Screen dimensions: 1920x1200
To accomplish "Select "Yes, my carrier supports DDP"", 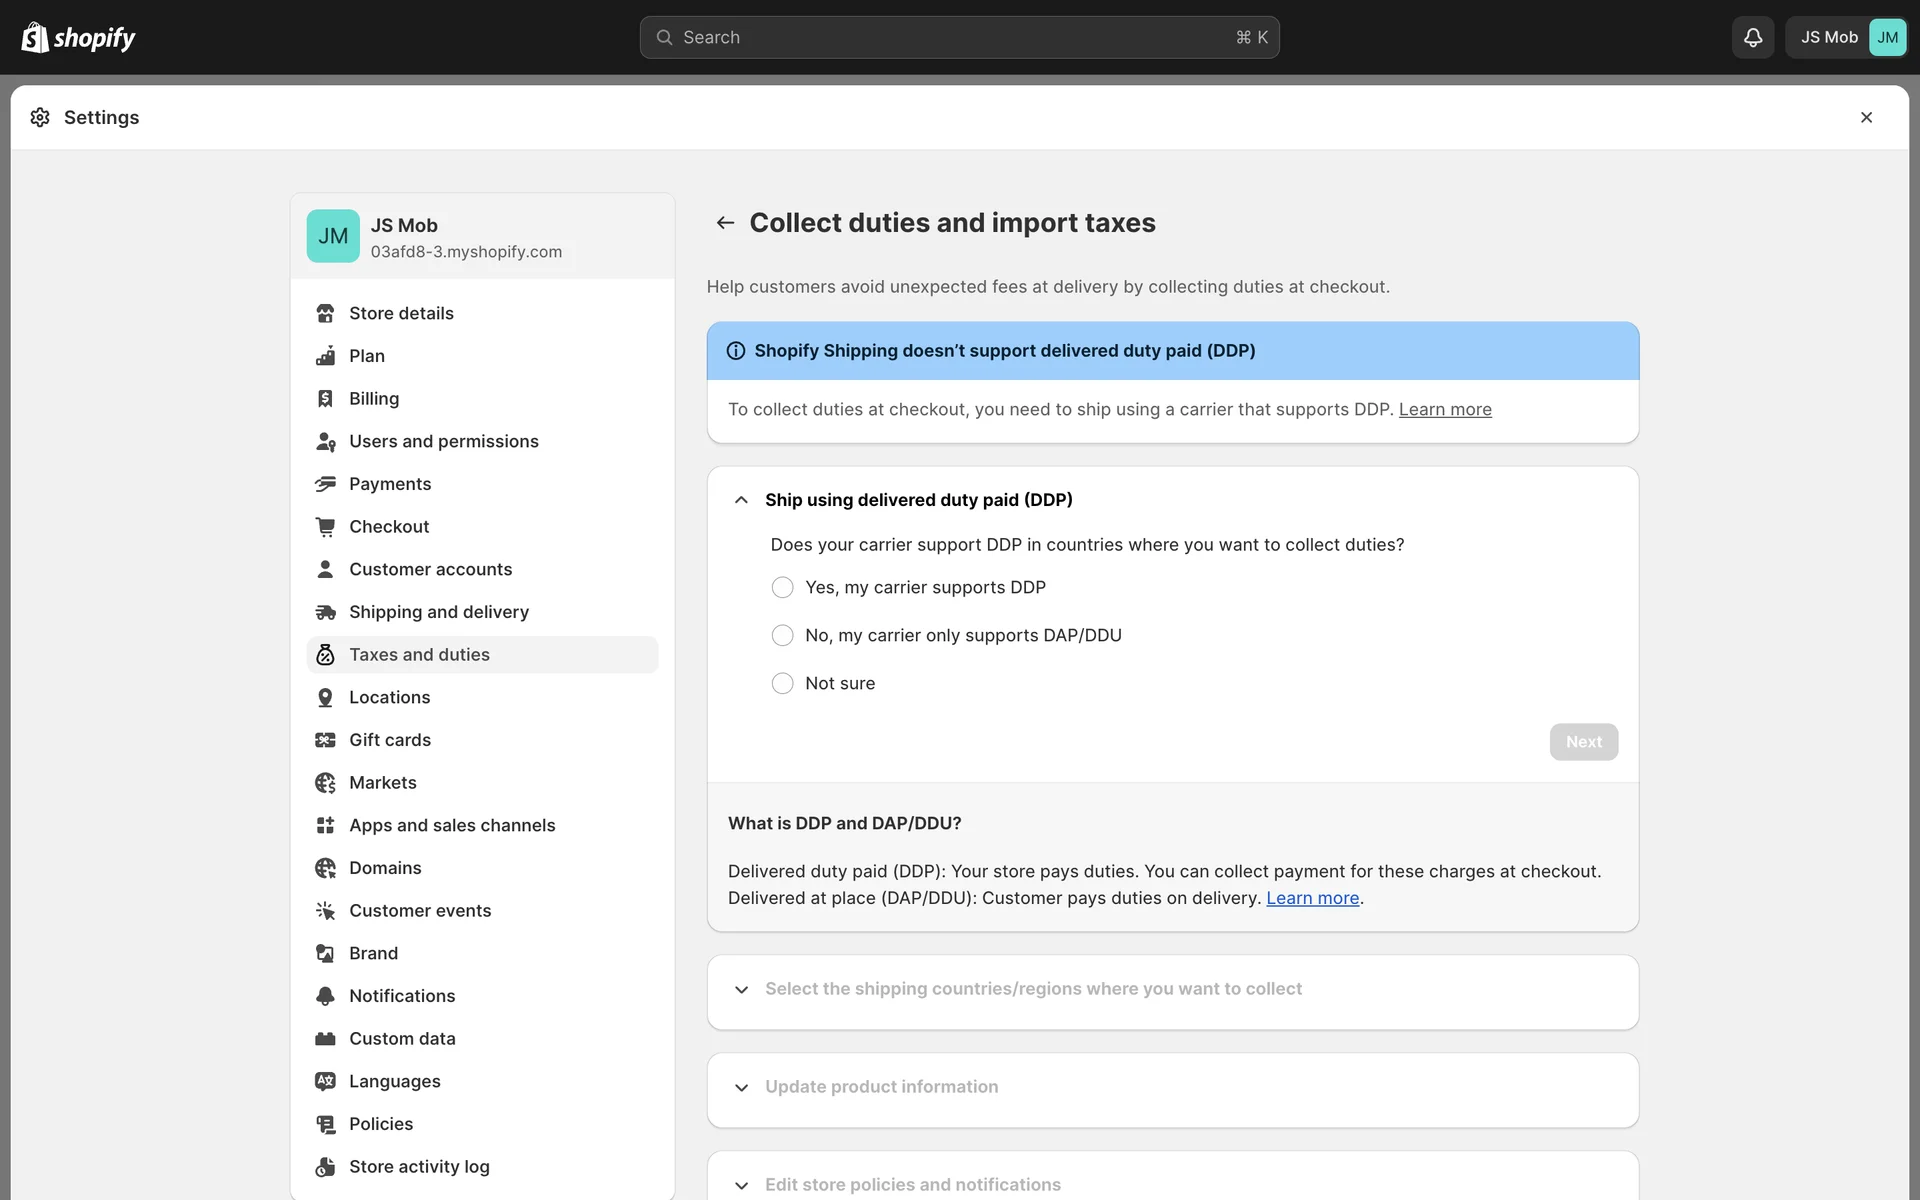I will click(x=782, y=587).
